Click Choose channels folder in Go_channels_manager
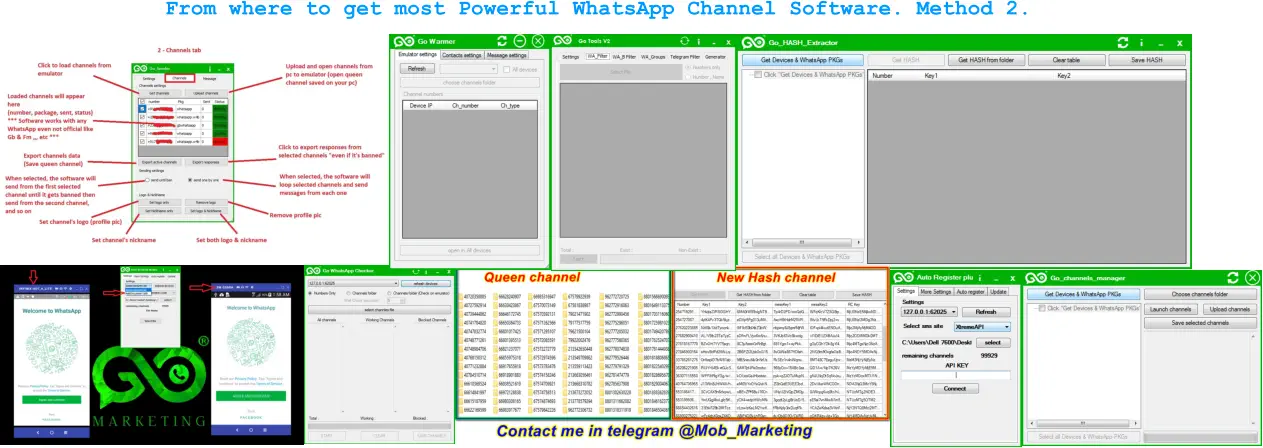1263x448 pixels. pyautogui.click(x=1200, y=294)
